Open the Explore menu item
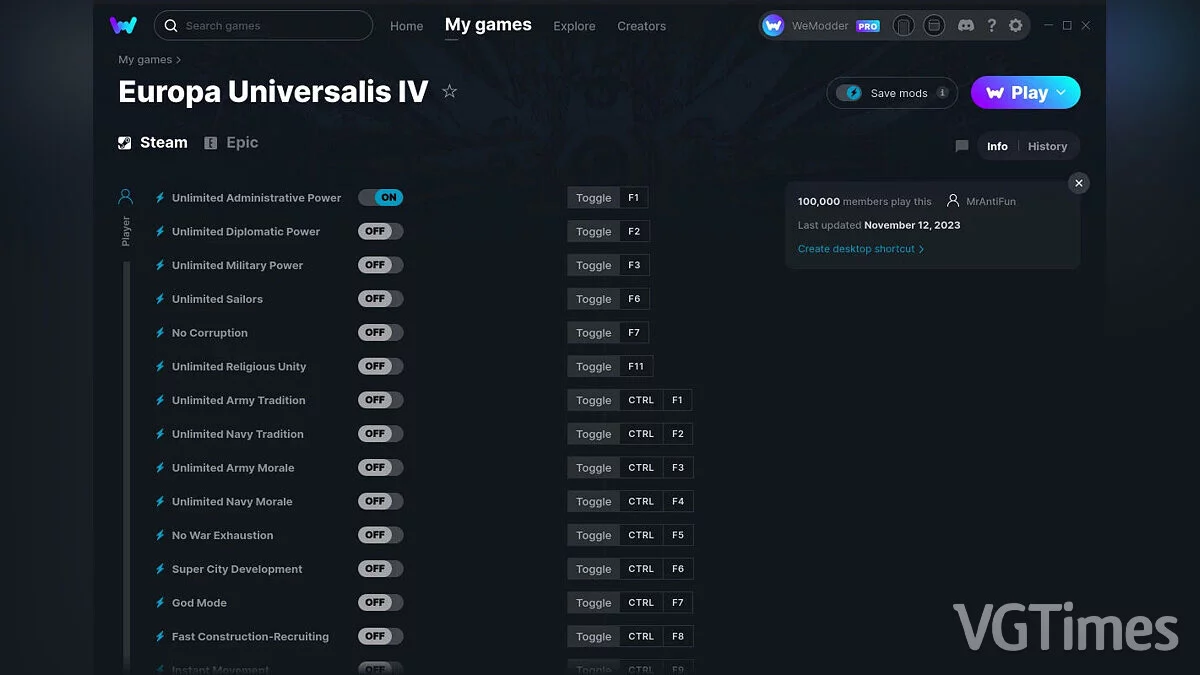 tap(574, 26)
